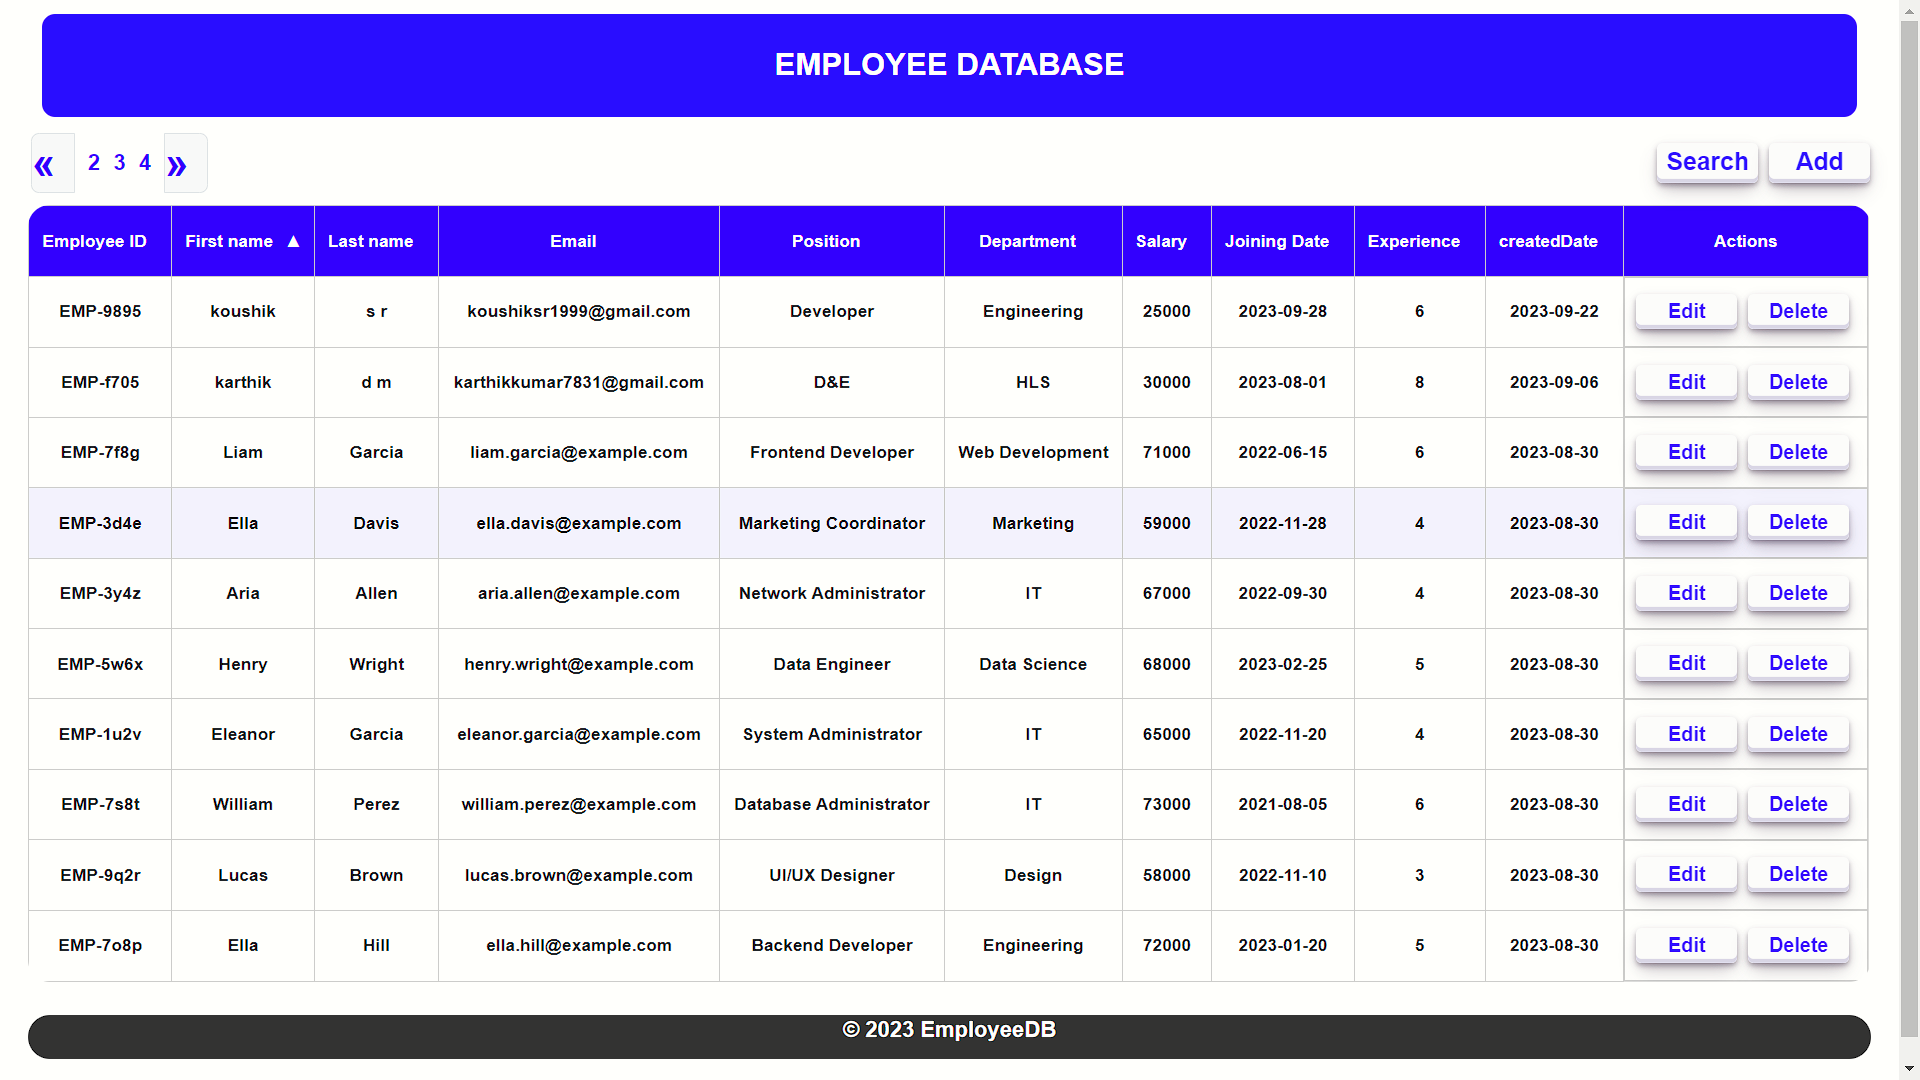Go to previous page with double-left arrow
1920x1080 pixels.
45,165
